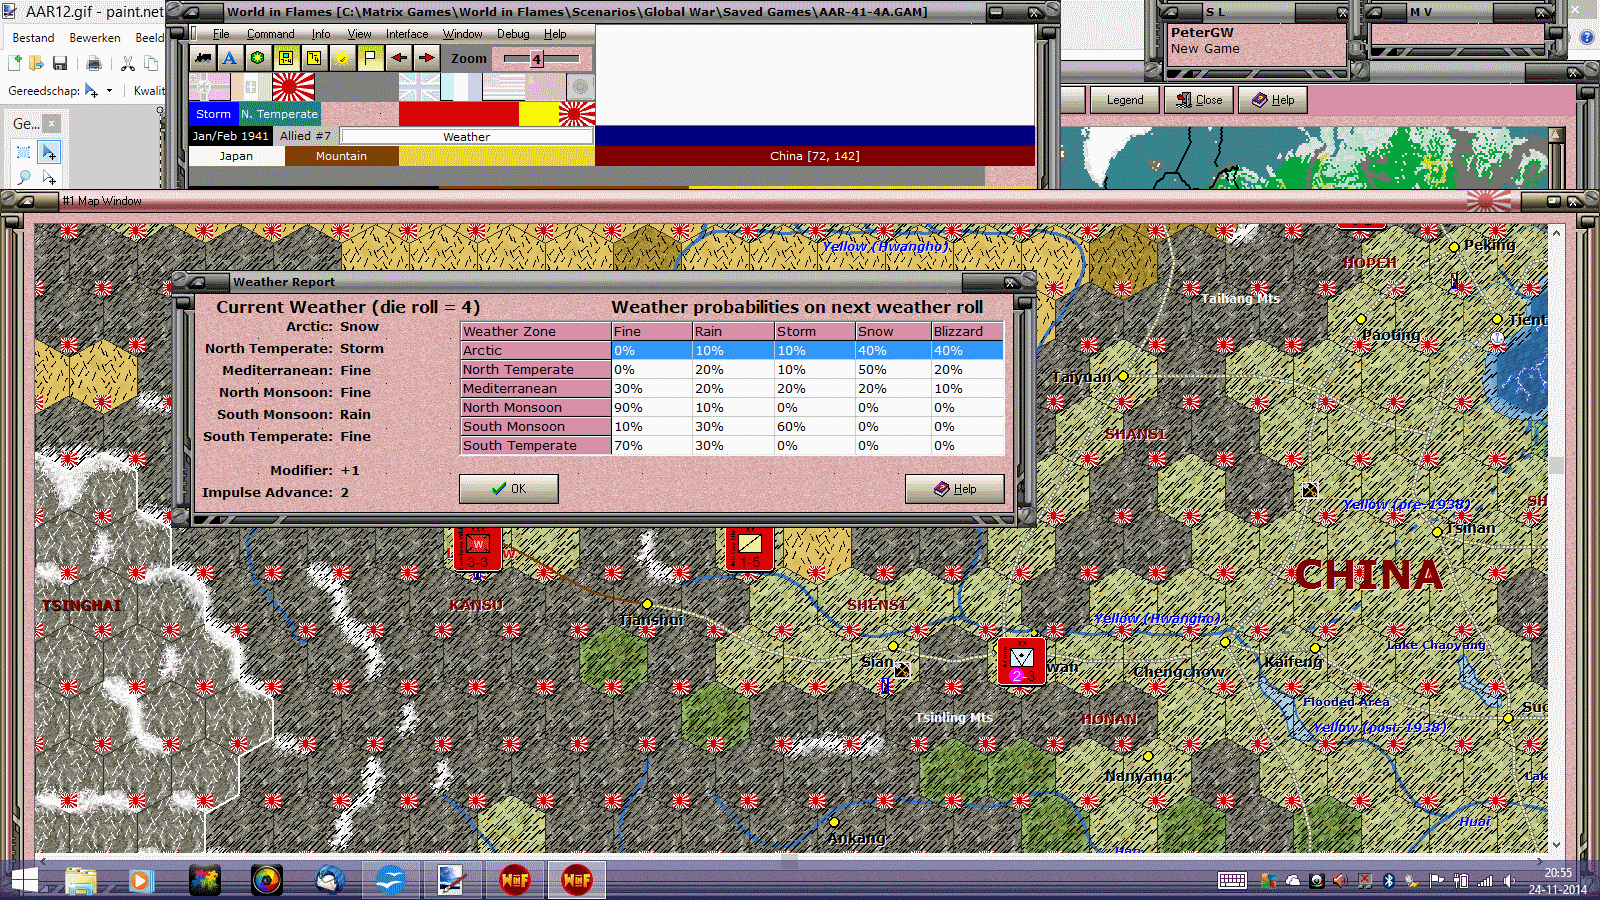Select the faded Union Jack flag
This screenshot has height=900, width=1600.
coord(419,87)
